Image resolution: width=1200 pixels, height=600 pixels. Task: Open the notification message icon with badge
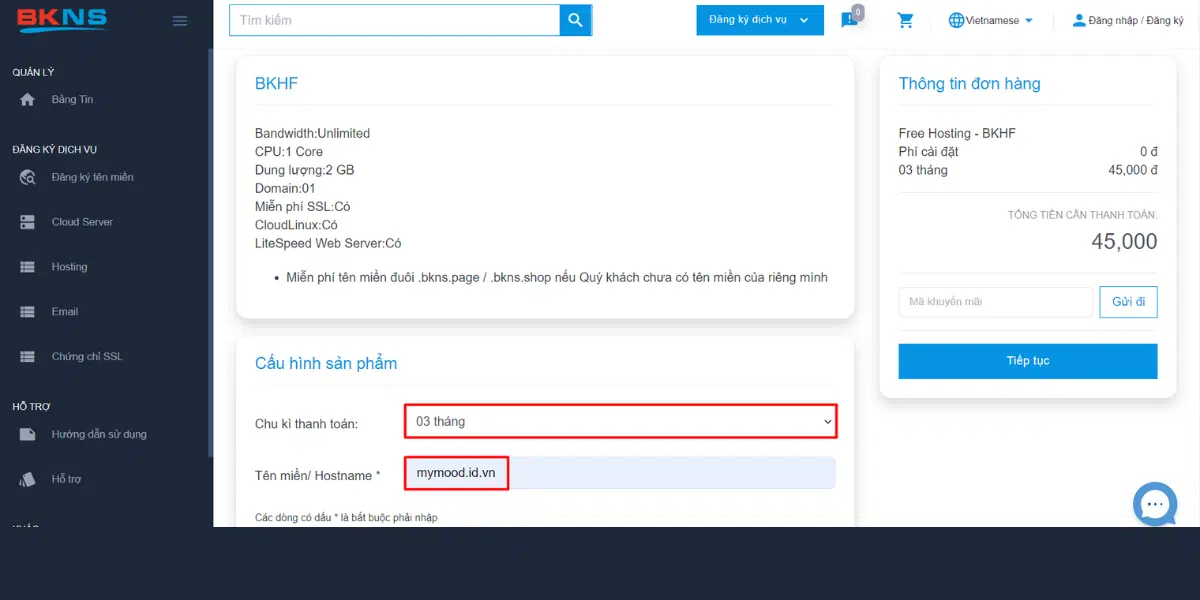pyautogui.click(x=850, y=20)
